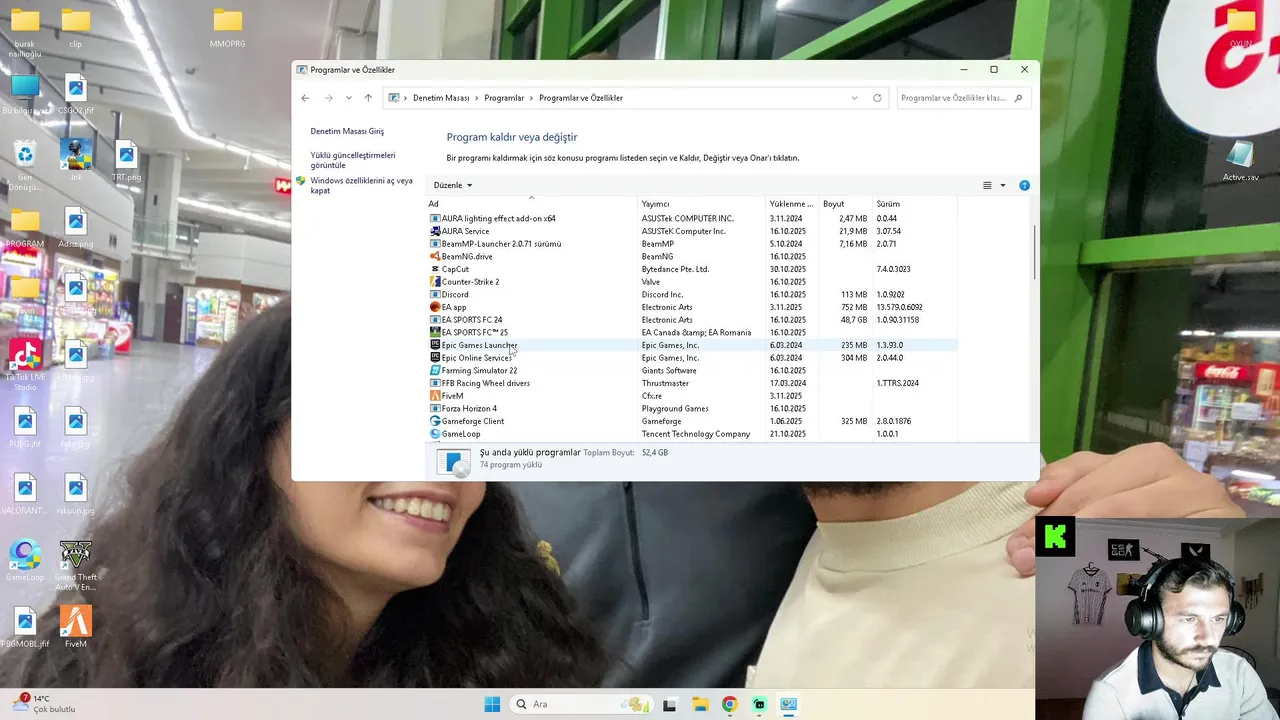Image resolution: width=1280 pixels, height=720 pixels.
Task: Go up one level with up arrow
Action: click(x=368, y=98)
